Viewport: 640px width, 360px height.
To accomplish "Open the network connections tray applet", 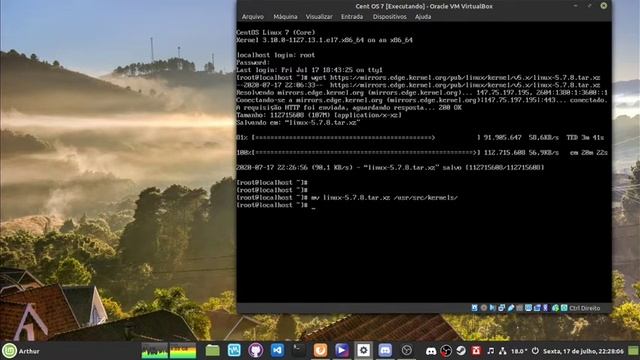I will tap(502, 351).
